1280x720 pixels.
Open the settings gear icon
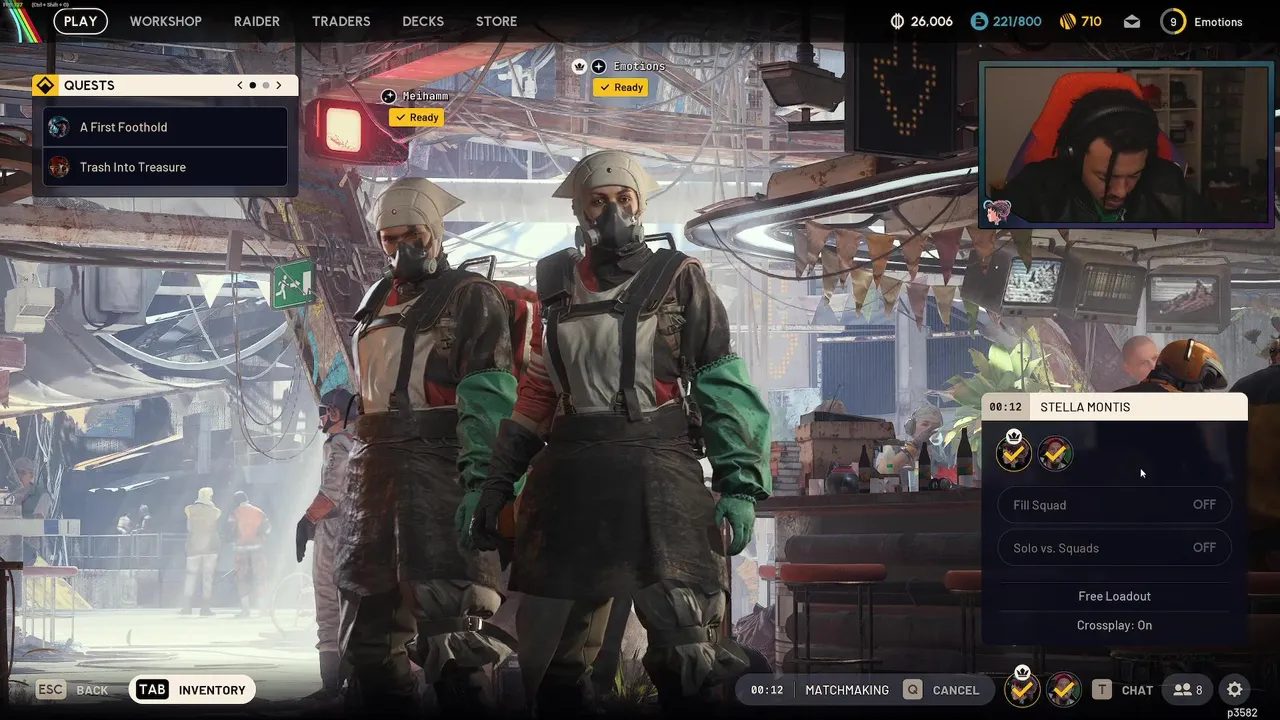(x=1235, y=690)
